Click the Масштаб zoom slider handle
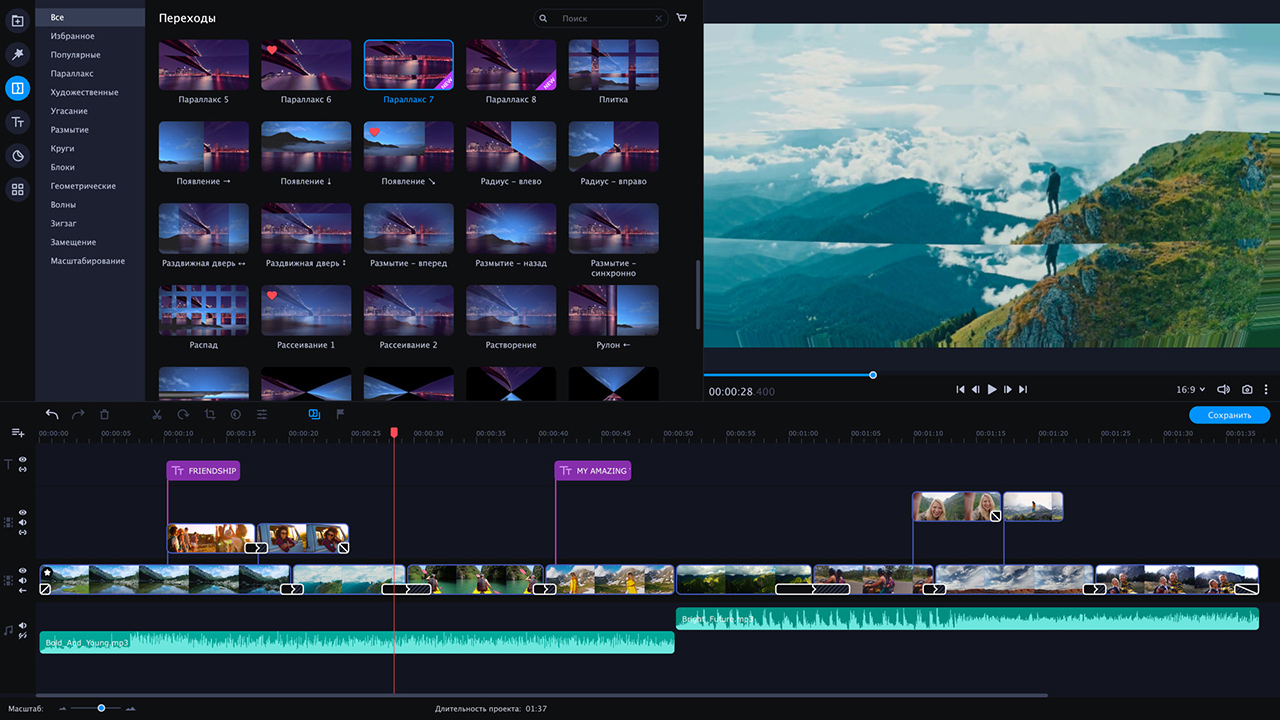 pos(101,708)
